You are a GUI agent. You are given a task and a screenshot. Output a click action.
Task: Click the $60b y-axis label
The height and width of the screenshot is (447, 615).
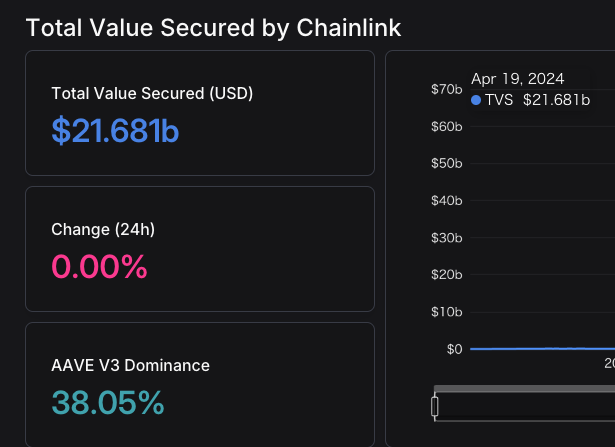[447, 127]
